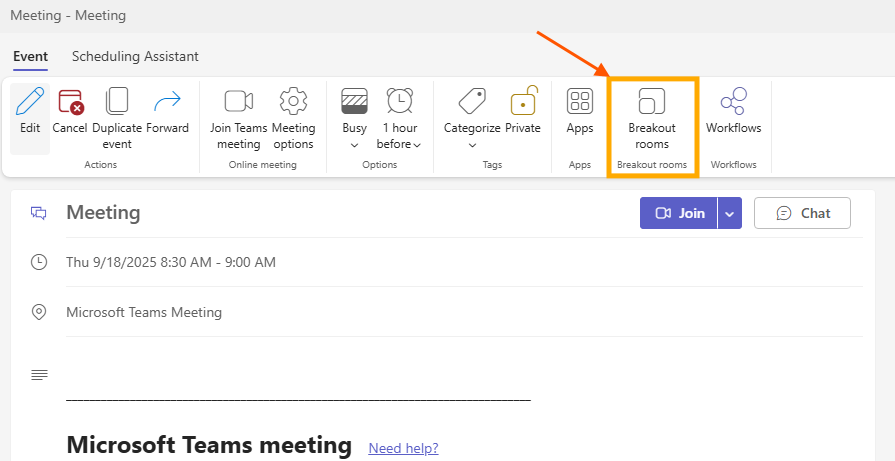Image resolution: width=895 pixels, height=461 pixels.
Task: Open the meeting Chat button
Action: point(803,213)
